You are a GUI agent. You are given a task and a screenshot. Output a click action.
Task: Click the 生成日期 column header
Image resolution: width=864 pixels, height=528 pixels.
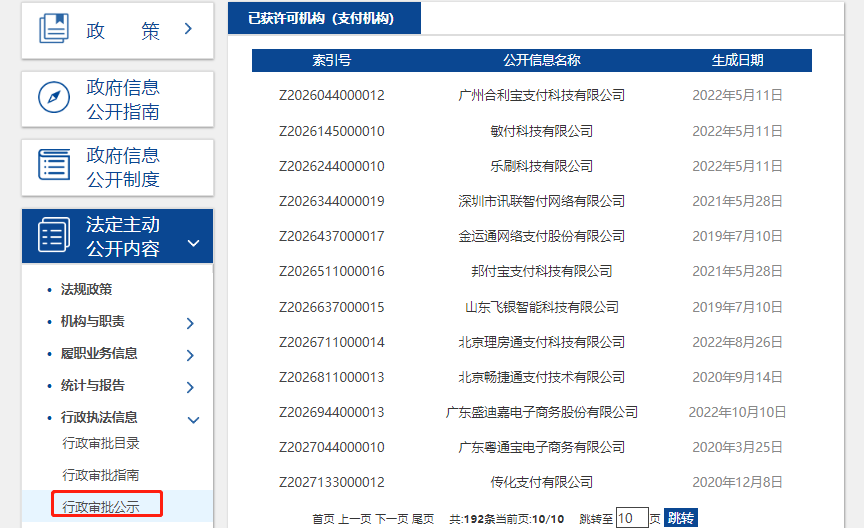(x=737, y=60)
